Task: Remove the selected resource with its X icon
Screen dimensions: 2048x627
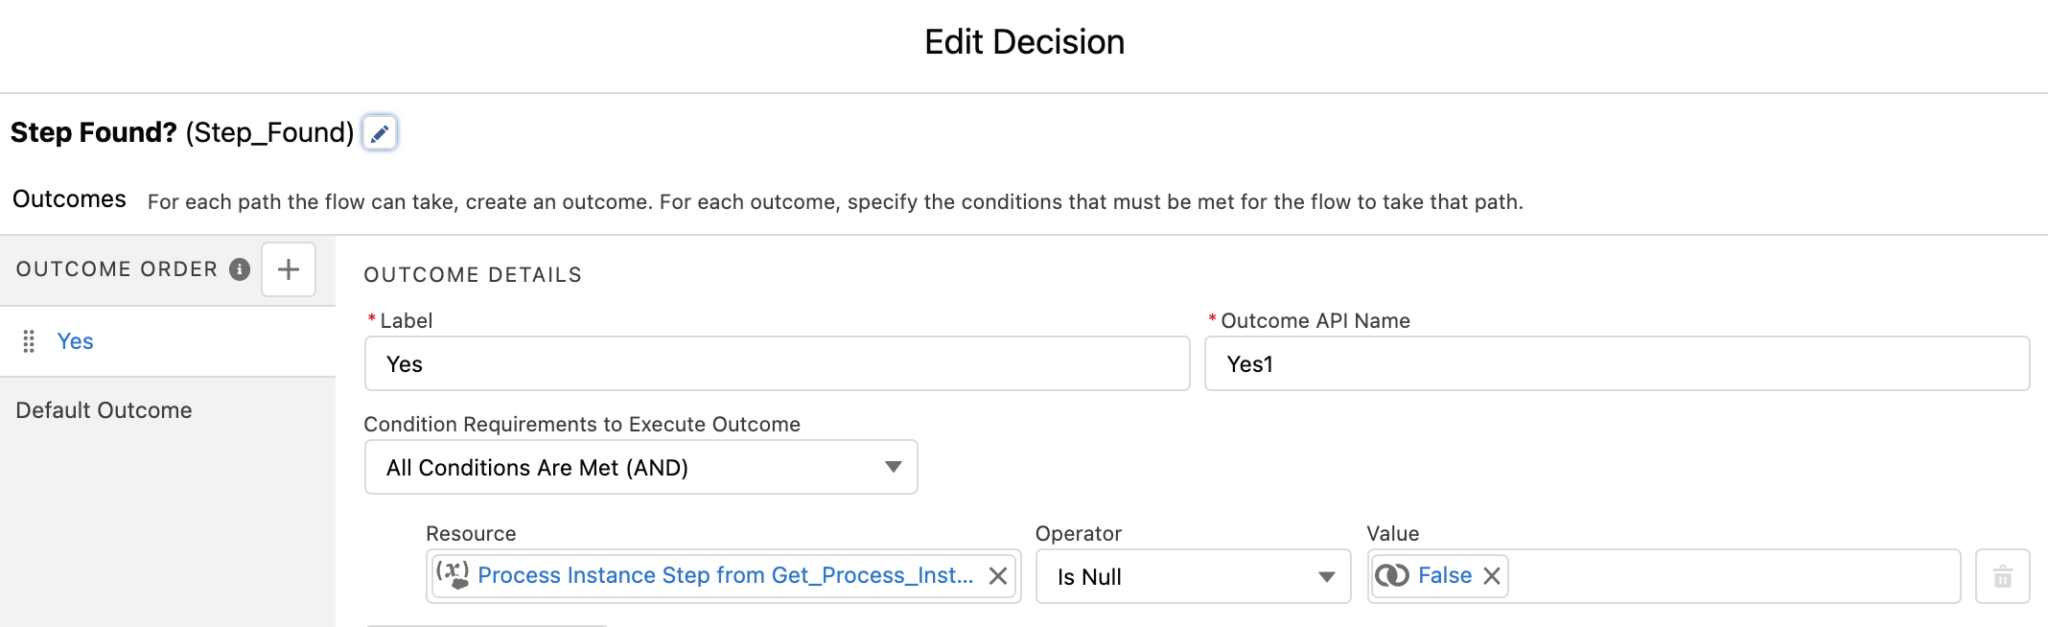Action: tap(997, 576)
